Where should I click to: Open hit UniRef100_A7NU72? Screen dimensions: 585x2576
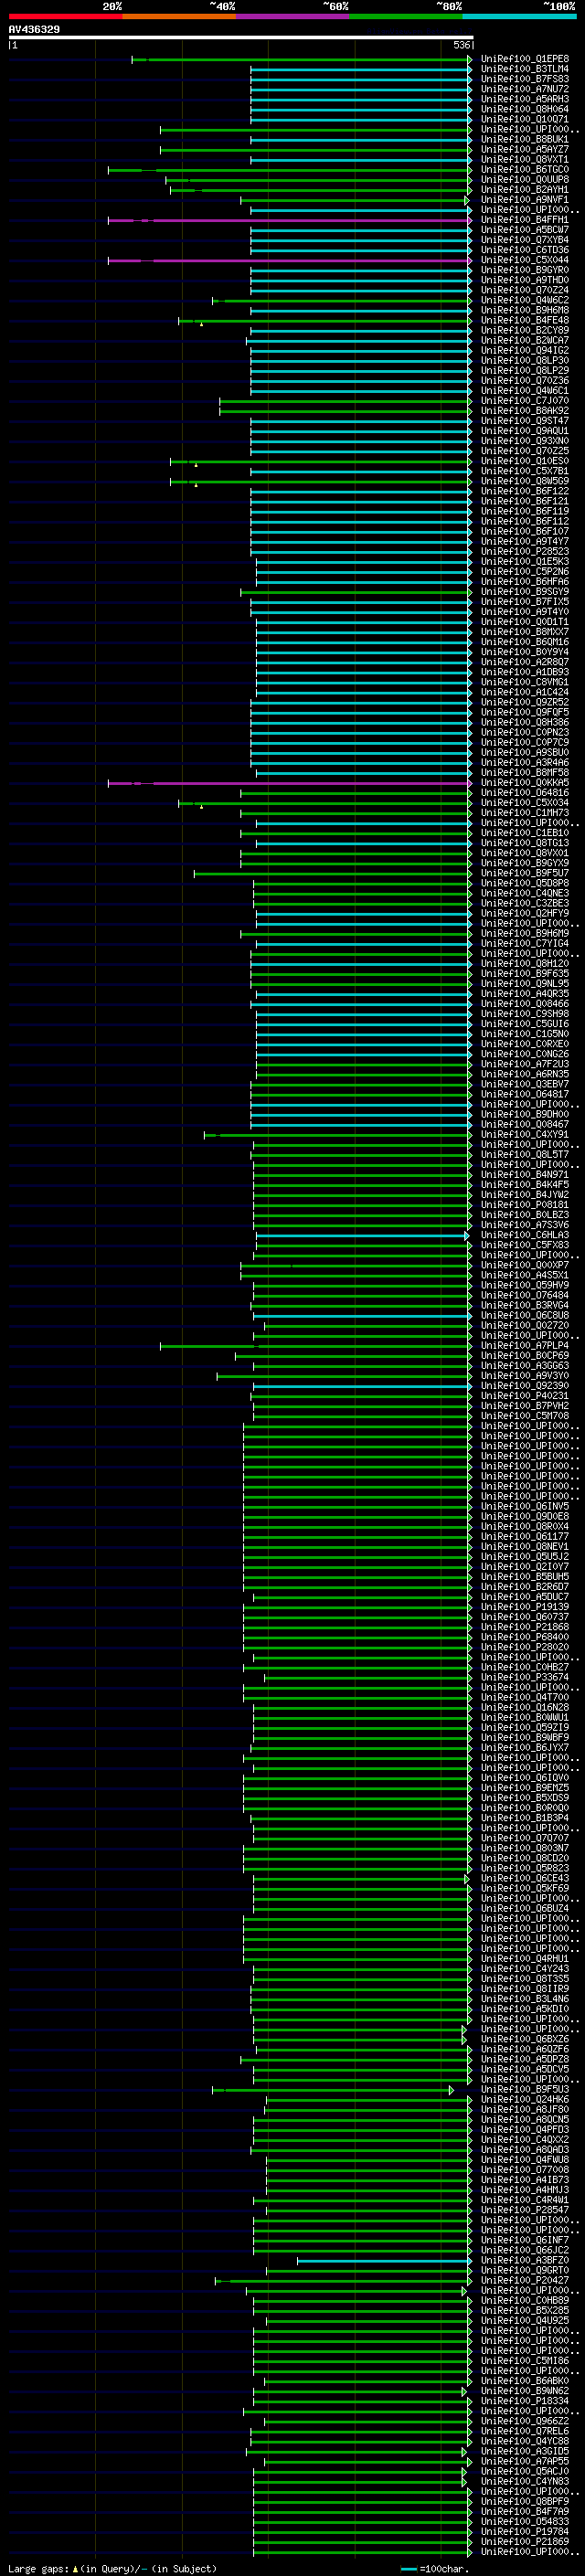click(525, 89)
